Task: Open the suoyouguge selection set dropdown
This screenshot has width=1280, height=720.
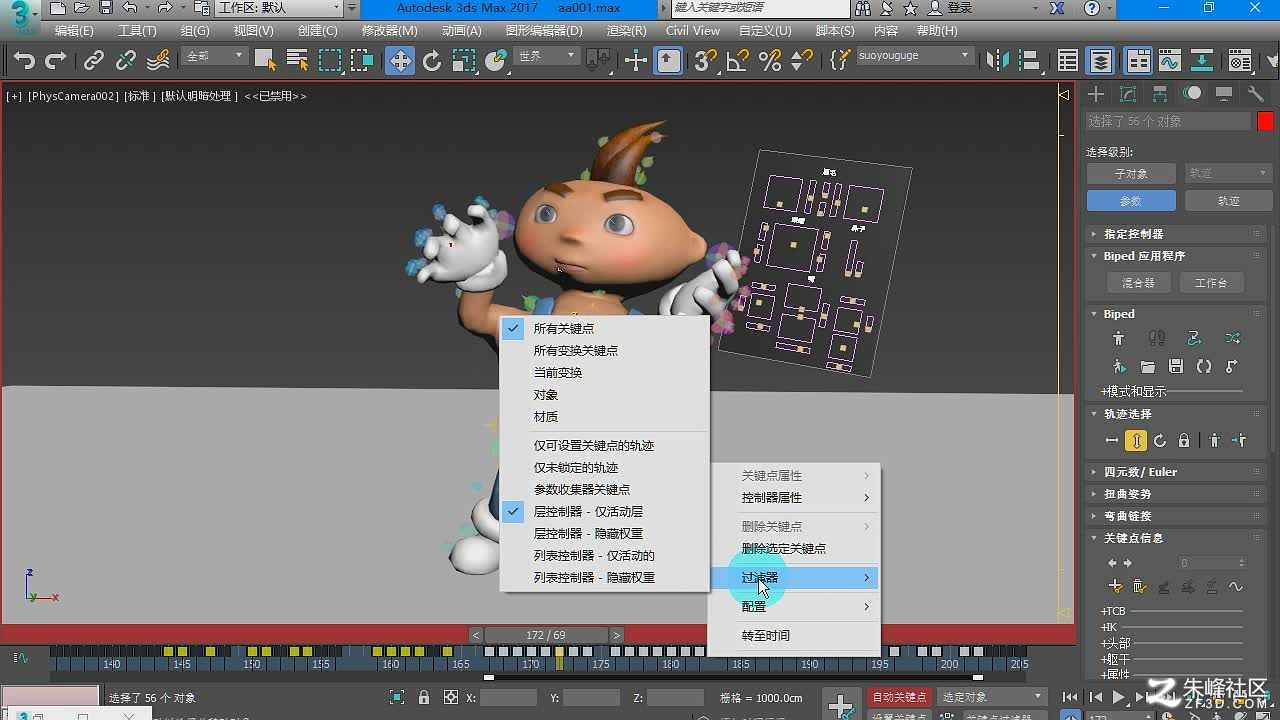Action: pos(915,57)
